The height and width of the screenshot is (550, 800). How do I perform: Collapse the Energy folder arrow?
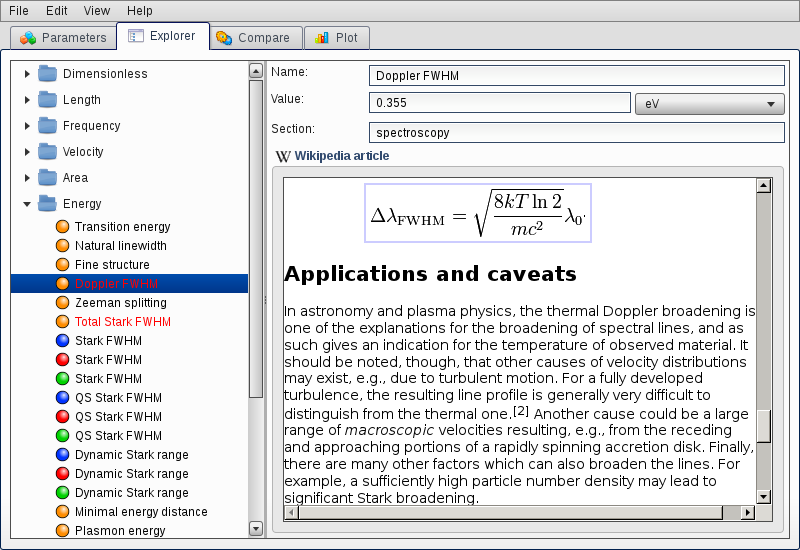tap(27, 204)
